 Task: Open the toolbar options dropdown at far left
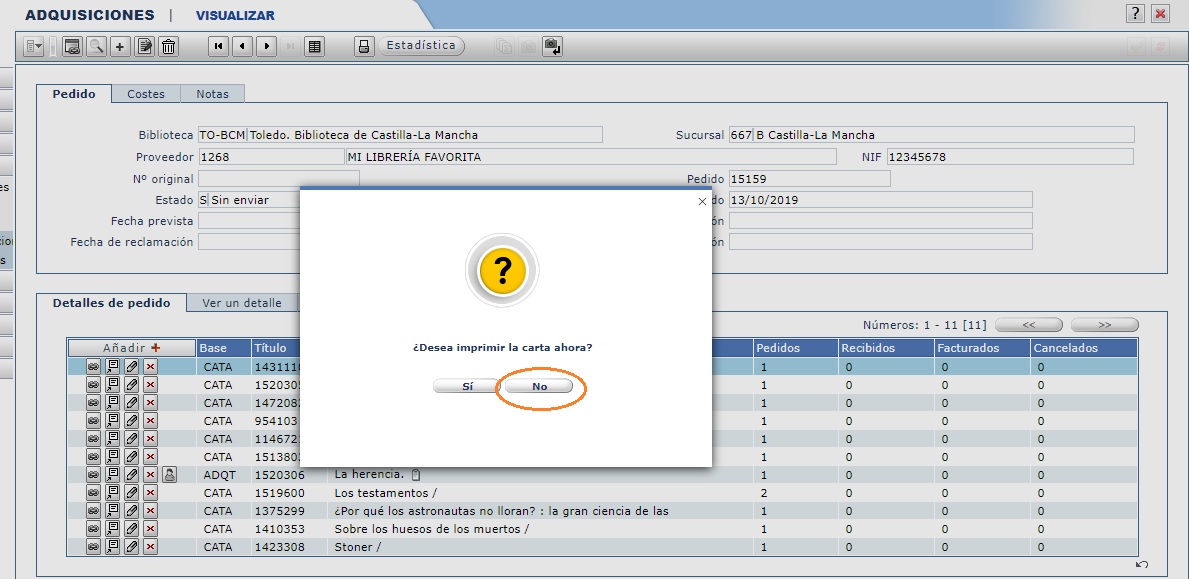(x=33, y=46)
